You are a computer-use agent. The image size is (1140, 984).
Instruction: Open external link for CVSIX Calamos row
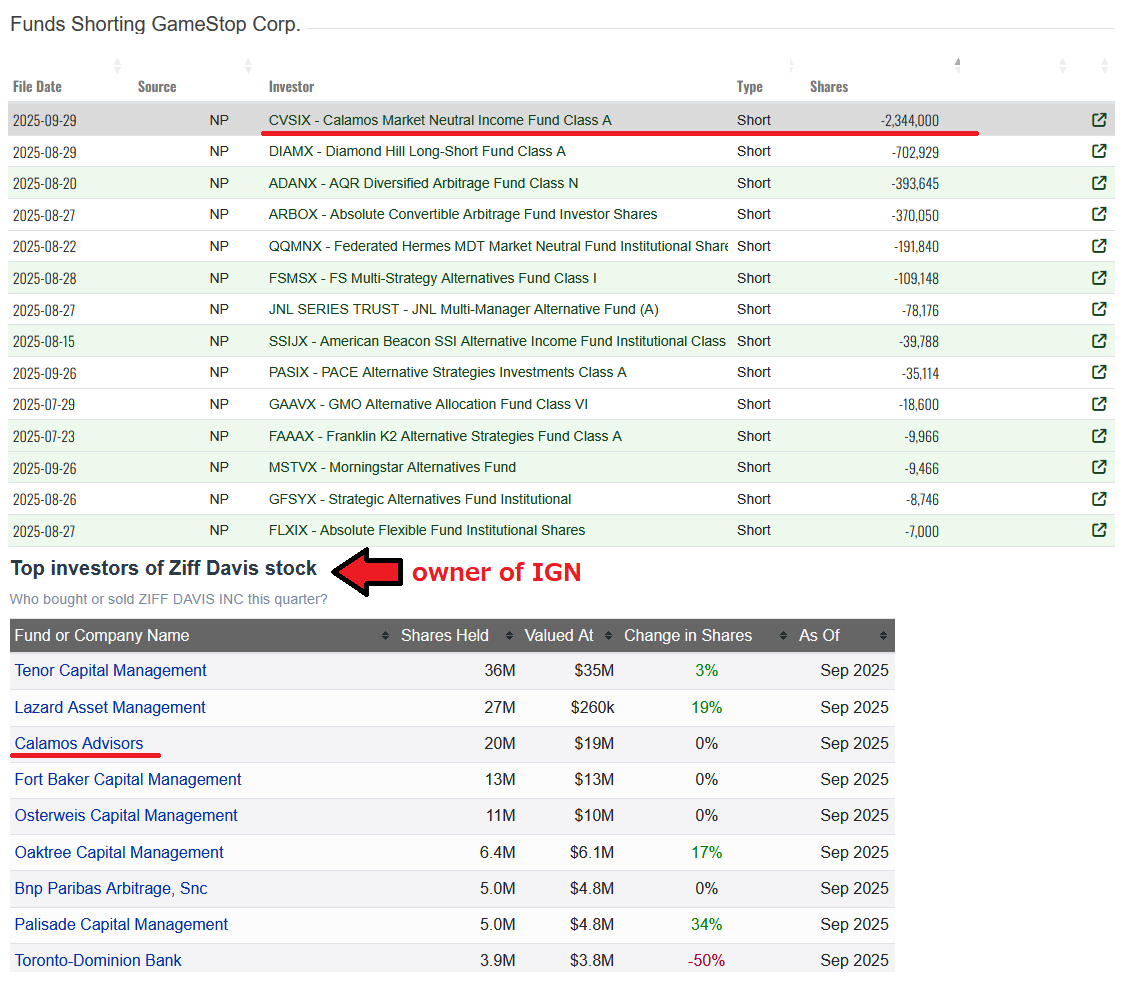(x=1099, y=120)
